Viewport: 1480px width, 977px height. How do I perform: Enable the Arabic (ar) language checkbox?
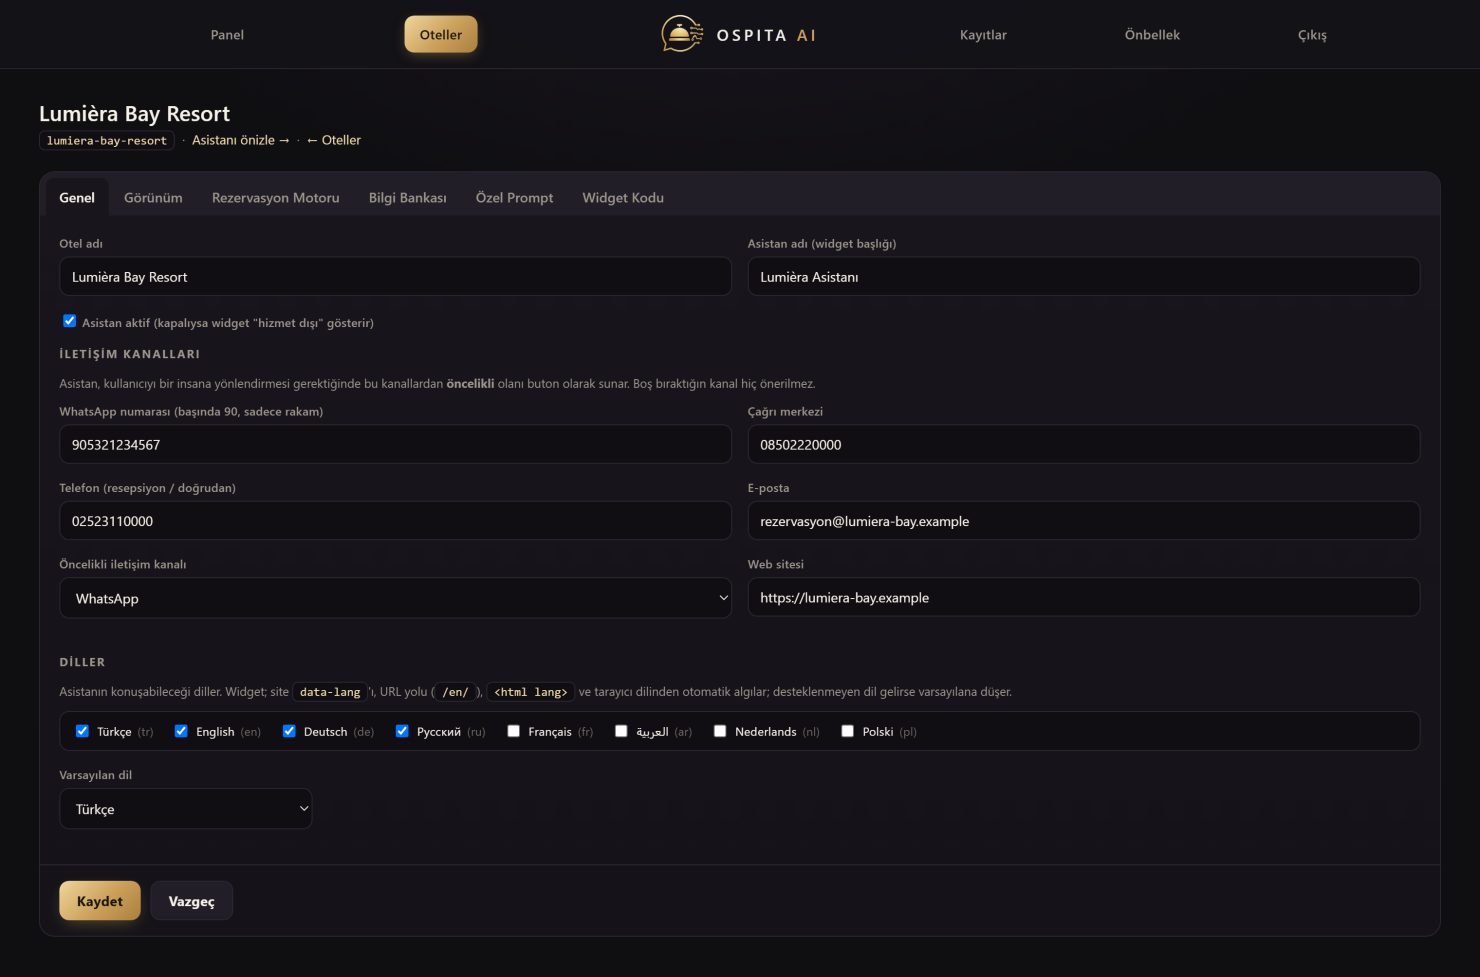(621, 731)
